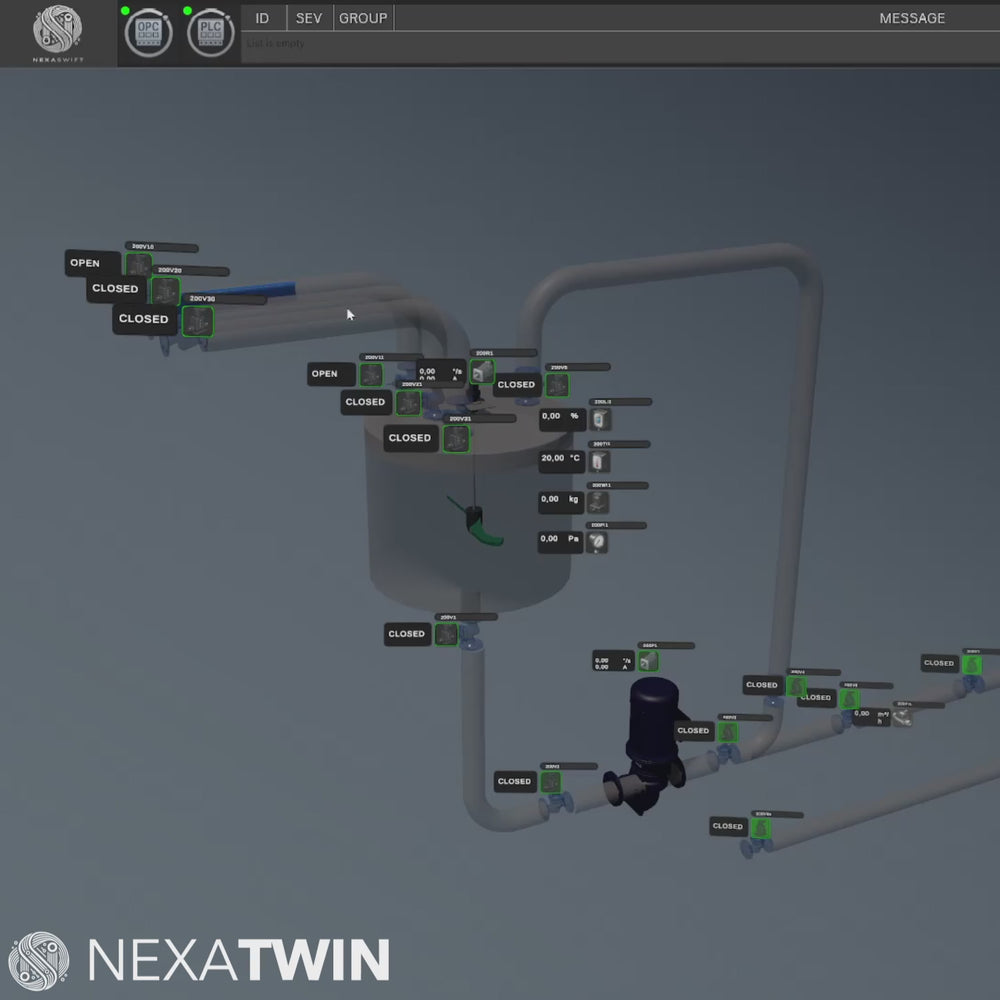1000x1000 pixels.
Task: Select the 200V30 valve icon
Action: click(198, 321)
